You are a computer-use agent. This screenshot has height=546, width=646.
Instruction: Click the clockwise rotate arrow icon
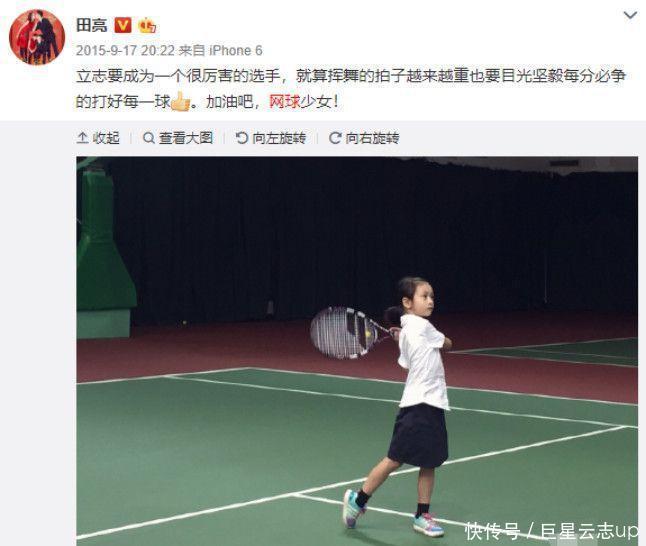point(335,138)
